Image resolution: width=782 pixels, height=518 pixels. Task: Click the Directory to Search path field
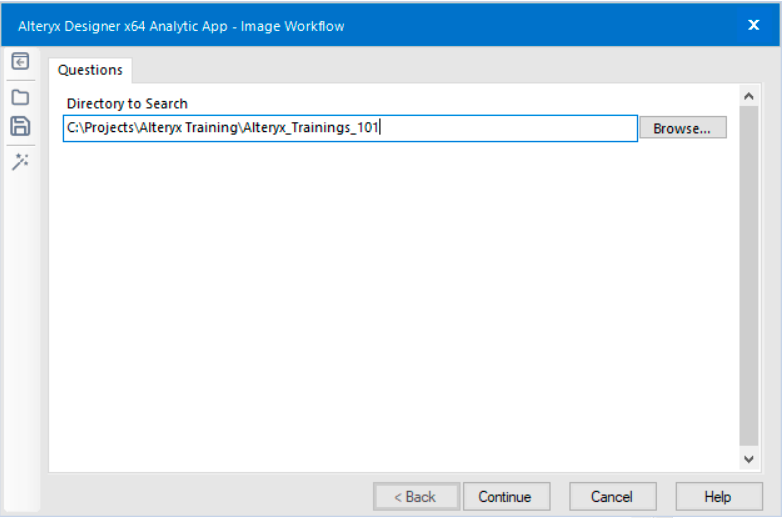[x=350, y=128]
